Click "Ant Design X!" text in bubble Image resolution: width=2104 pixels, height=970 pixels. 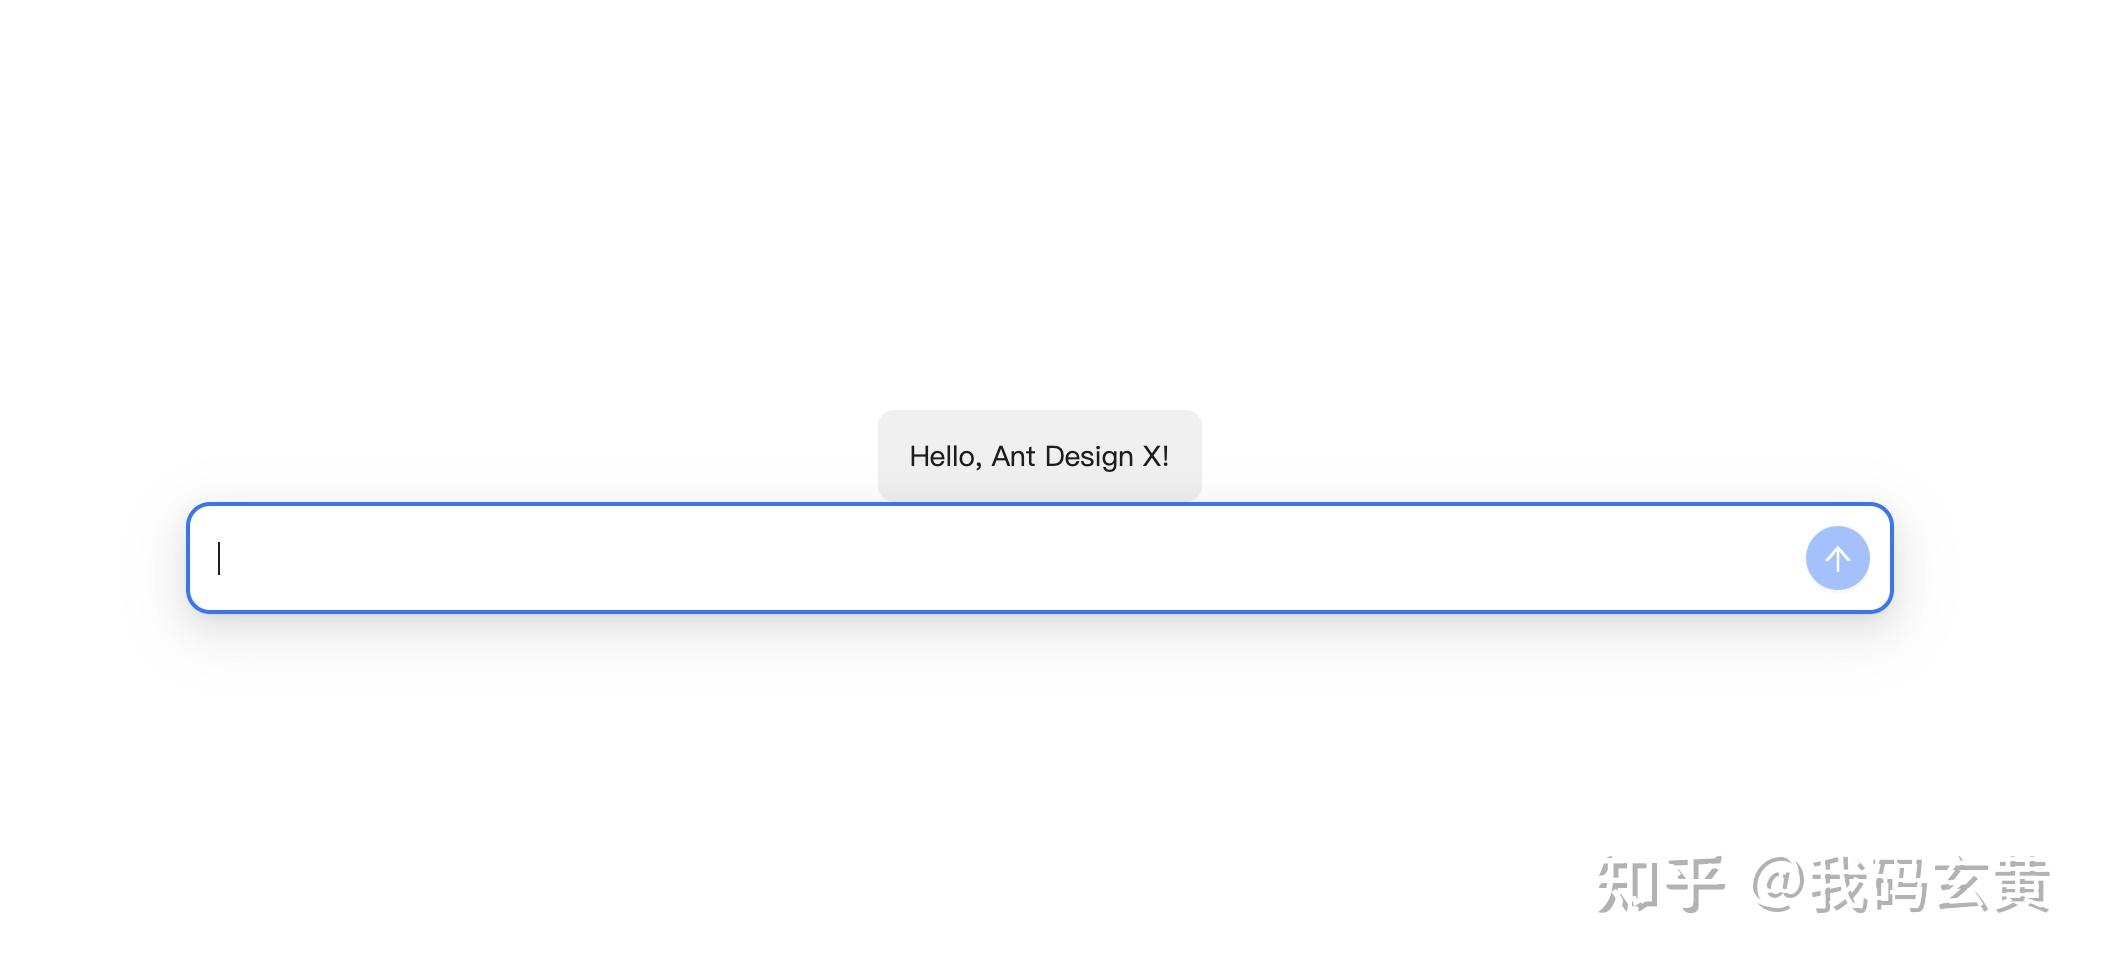1080,457
